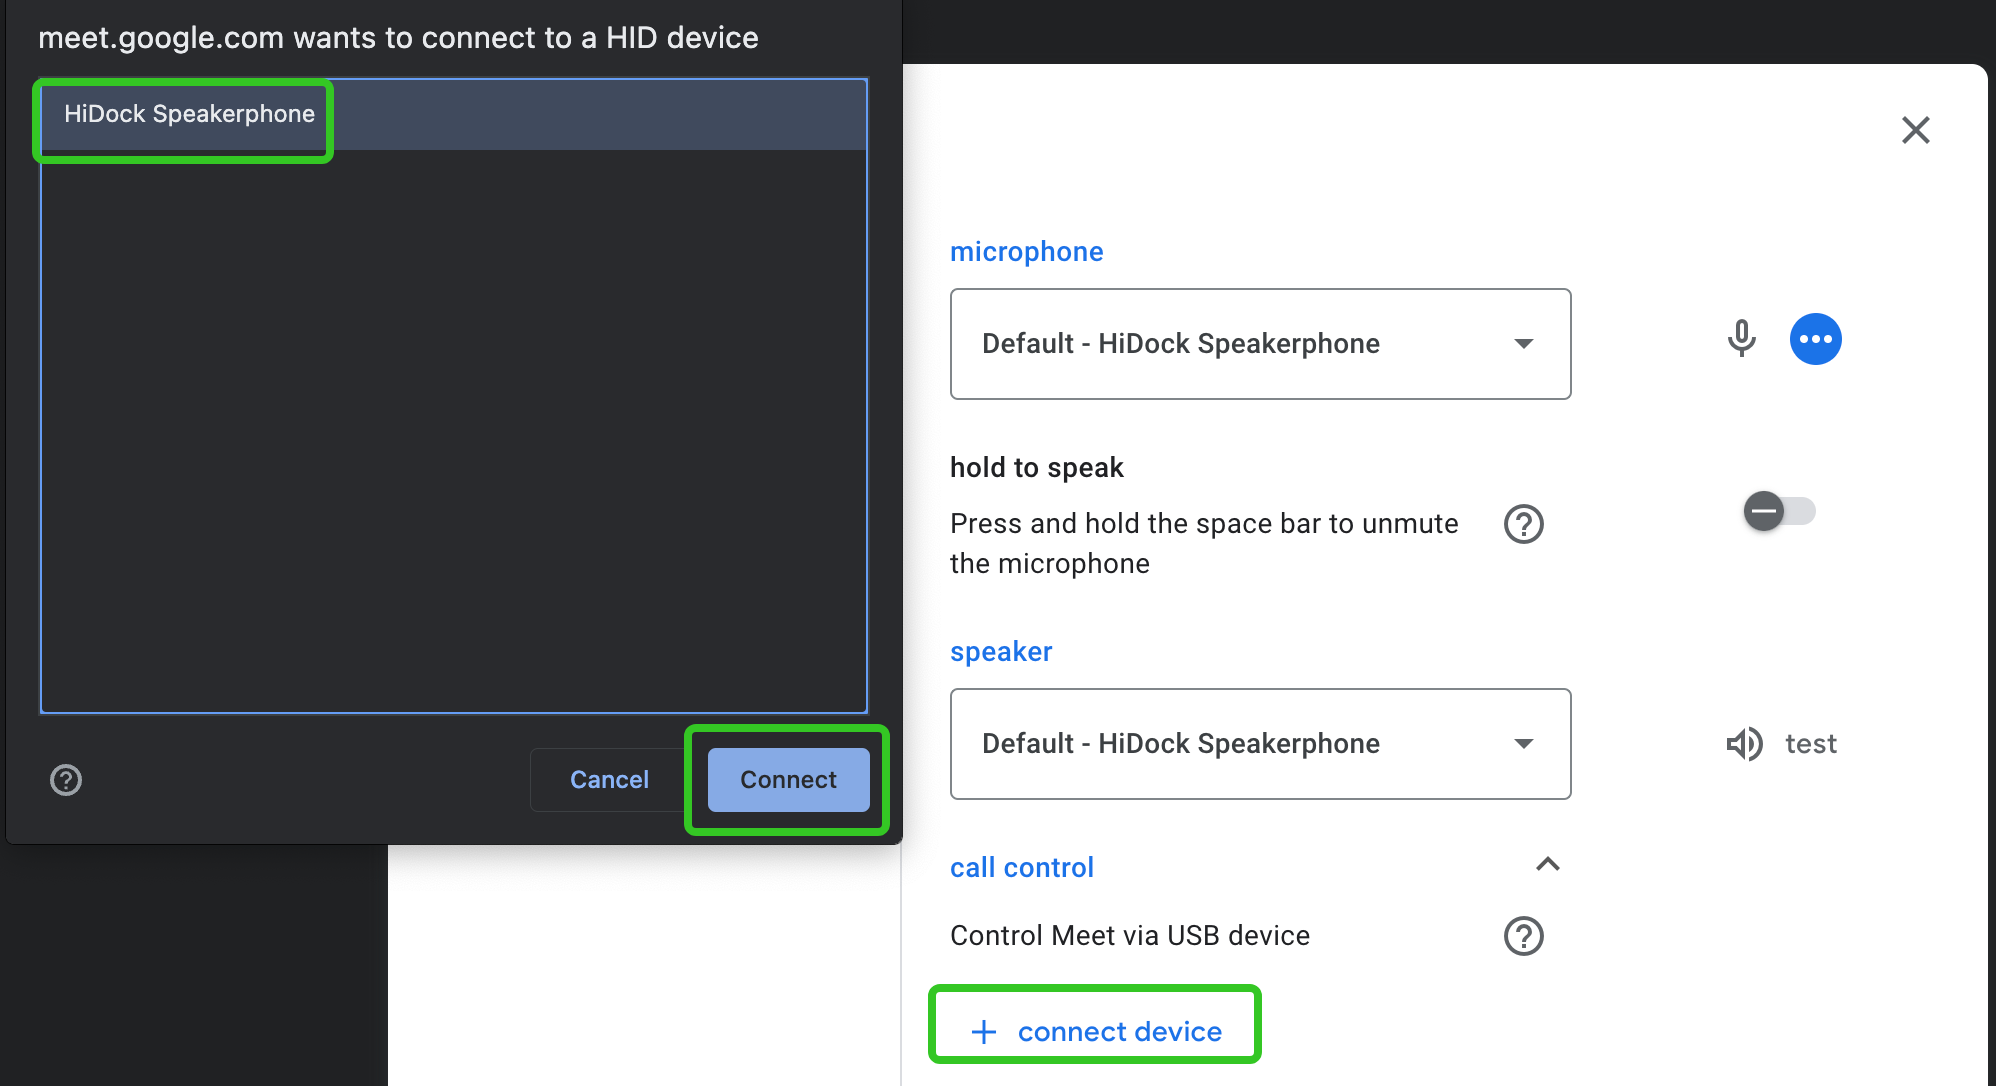The image size is (1996, 1086).
Task: Toggle the hold to speak switch
Action: 1779,512
